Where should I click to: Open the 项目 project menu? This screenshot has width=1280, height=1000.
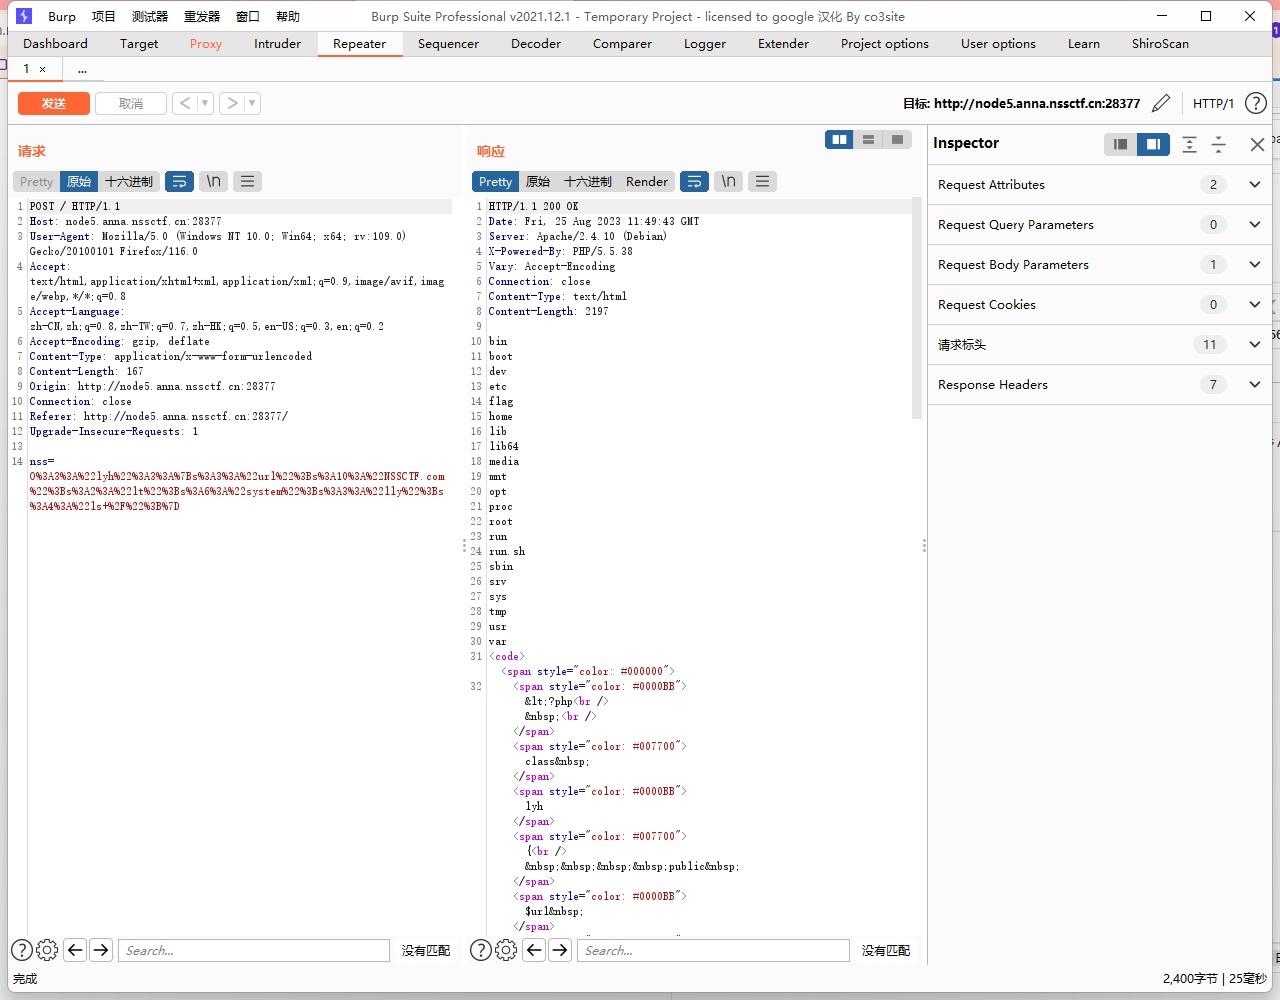103,16
